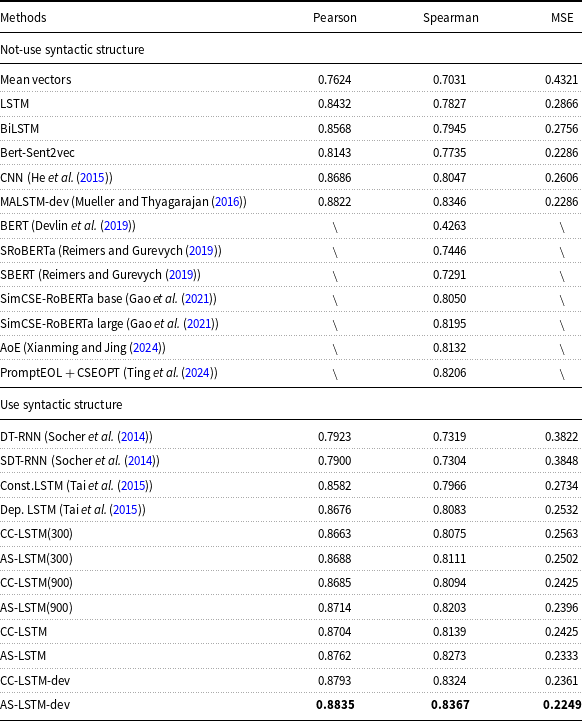This screenshot has height=721, width=582.
Task: Click the Methods column header
Action: click(23, 17)
